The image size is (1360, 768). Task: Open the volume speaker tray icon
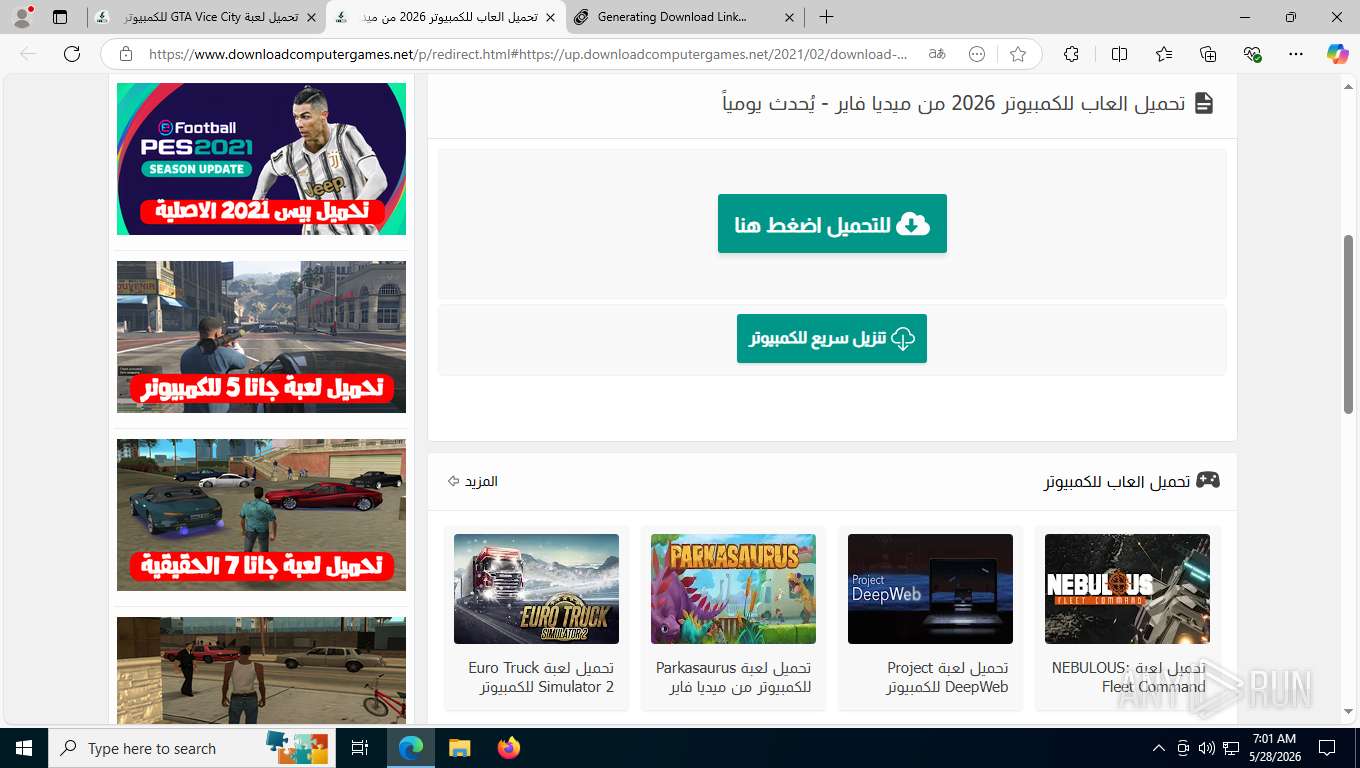click(x=1205, y=748)
